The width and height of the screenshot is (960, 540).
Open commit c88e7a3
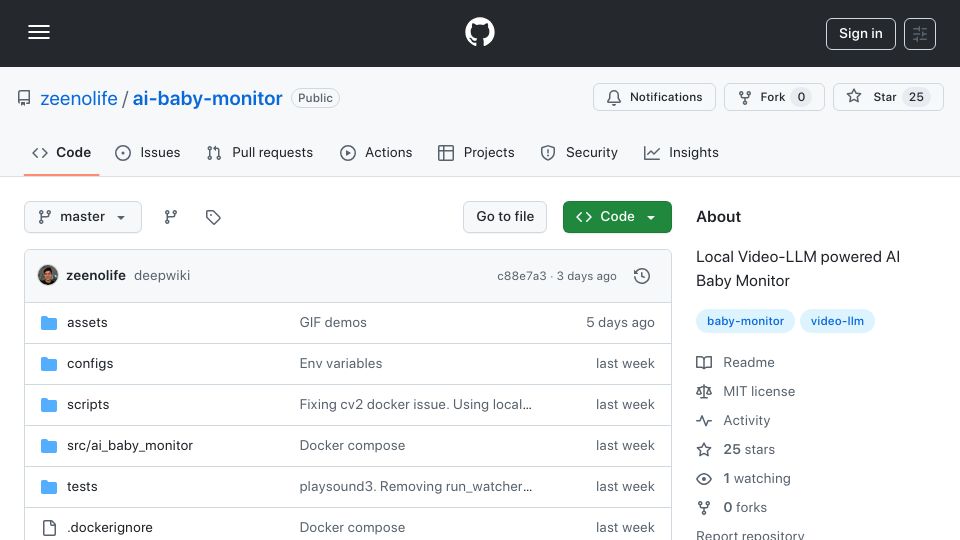522,276
